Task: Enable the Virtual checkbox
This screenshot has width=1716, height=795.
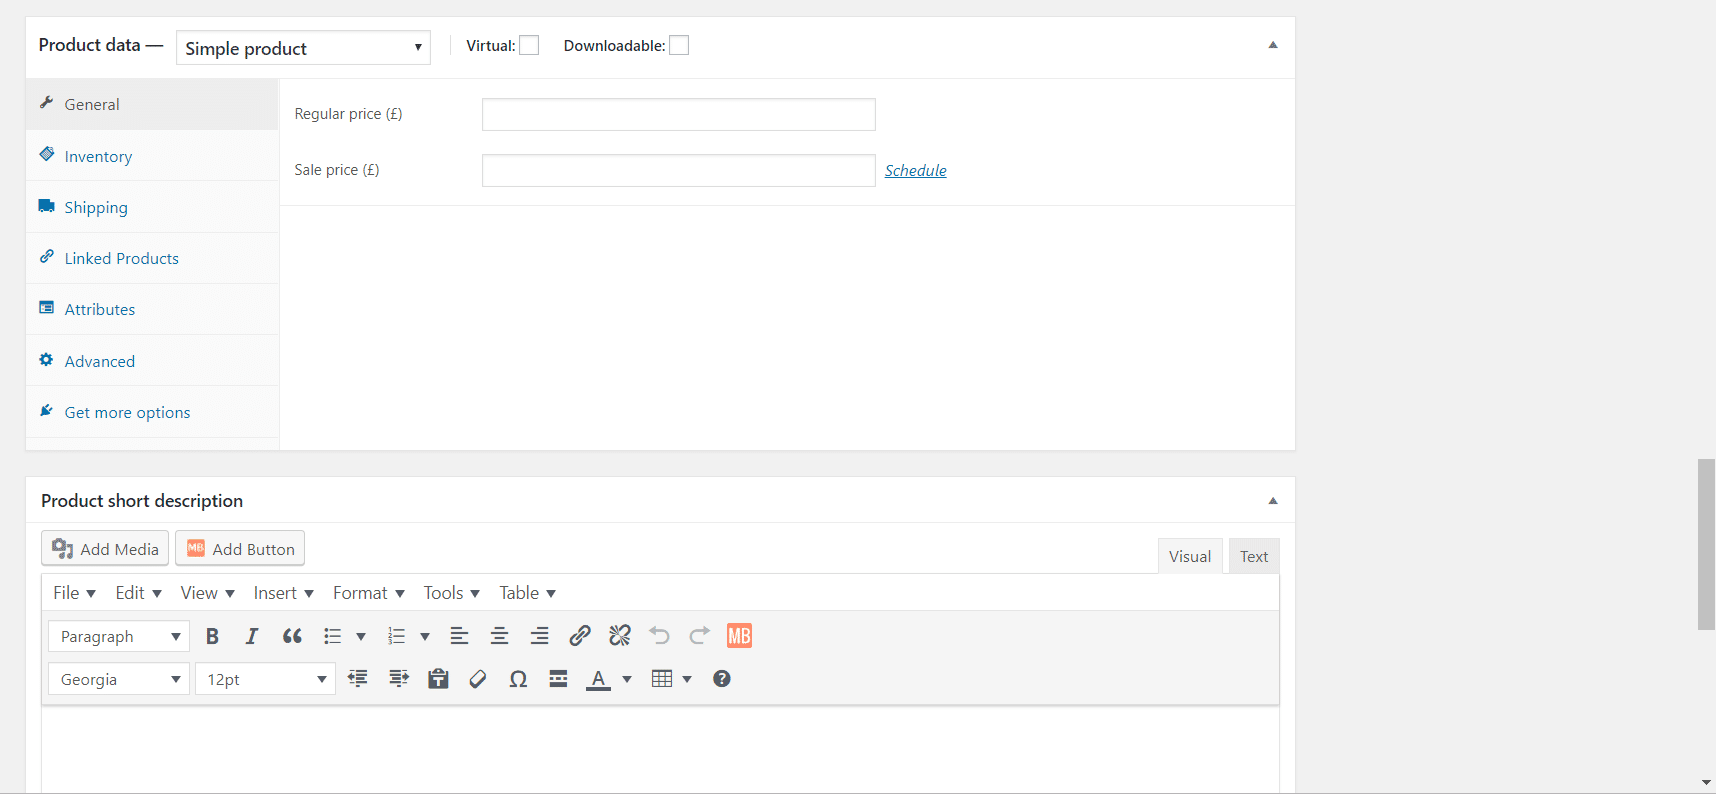Action: point(529,46)
